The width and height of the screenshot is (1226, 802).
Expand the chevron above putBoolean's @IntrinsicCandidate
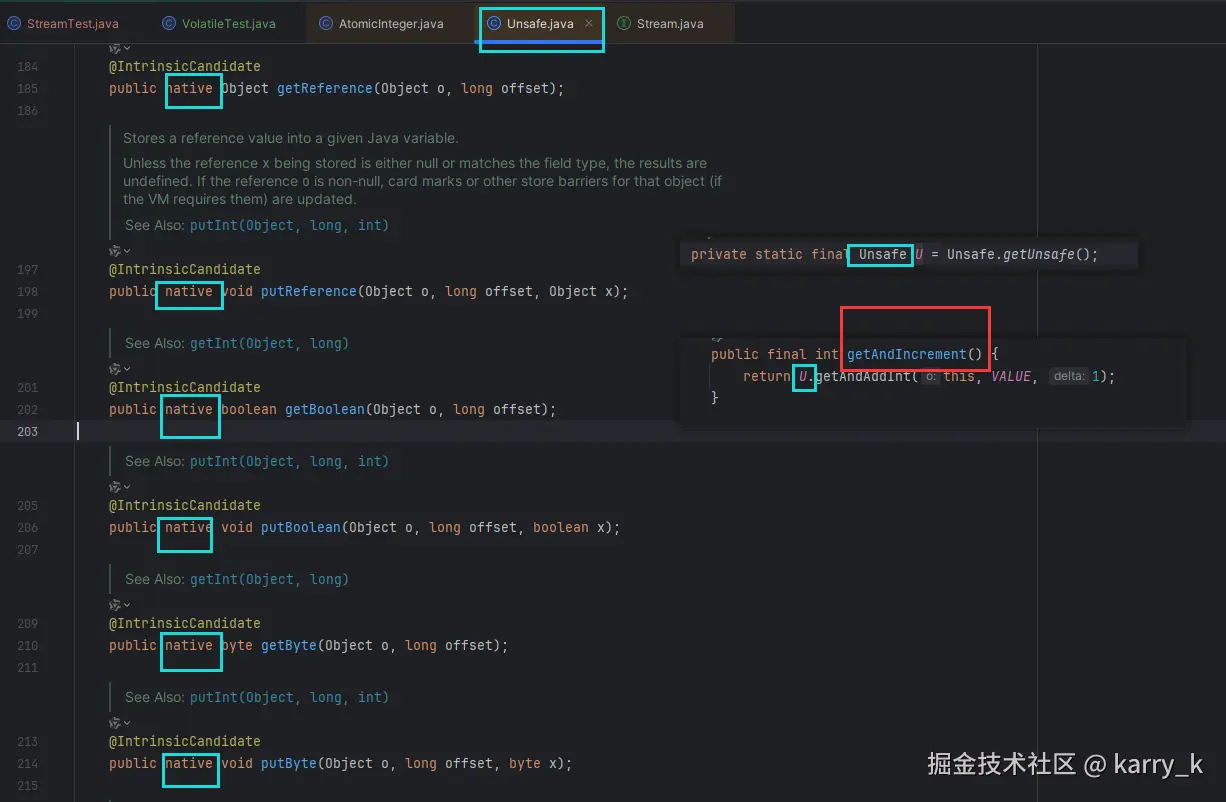127,487
